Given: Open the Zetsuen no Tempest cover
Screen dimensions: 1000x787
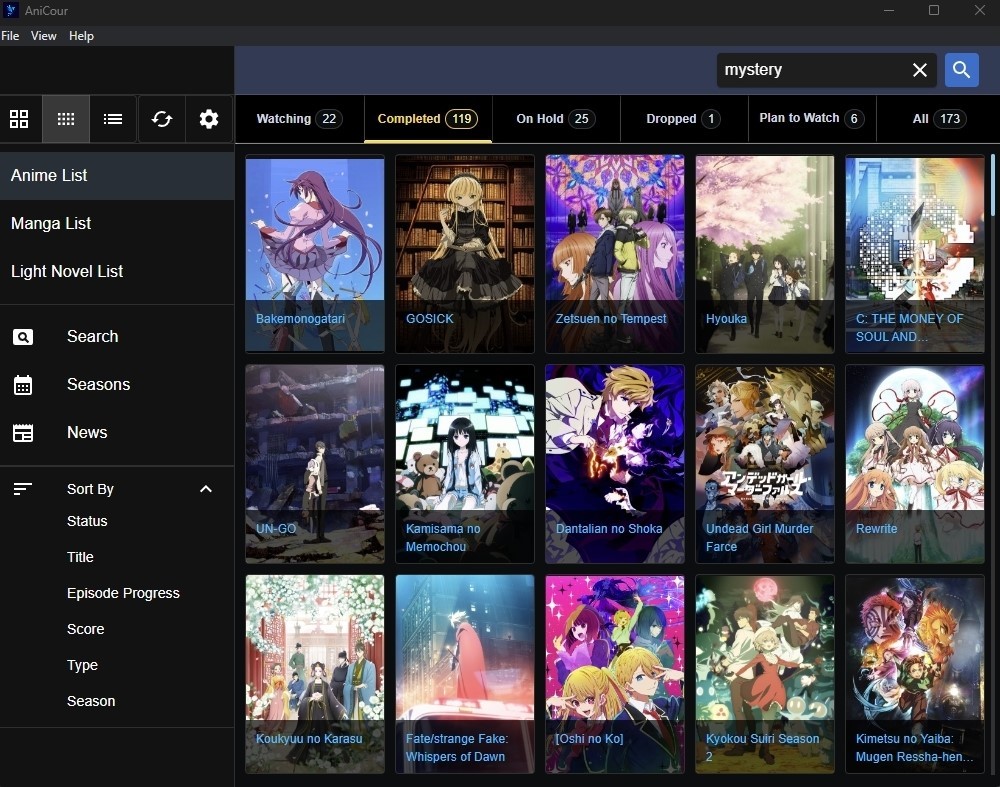Looking at the screenshot, I should pos(615,254).
